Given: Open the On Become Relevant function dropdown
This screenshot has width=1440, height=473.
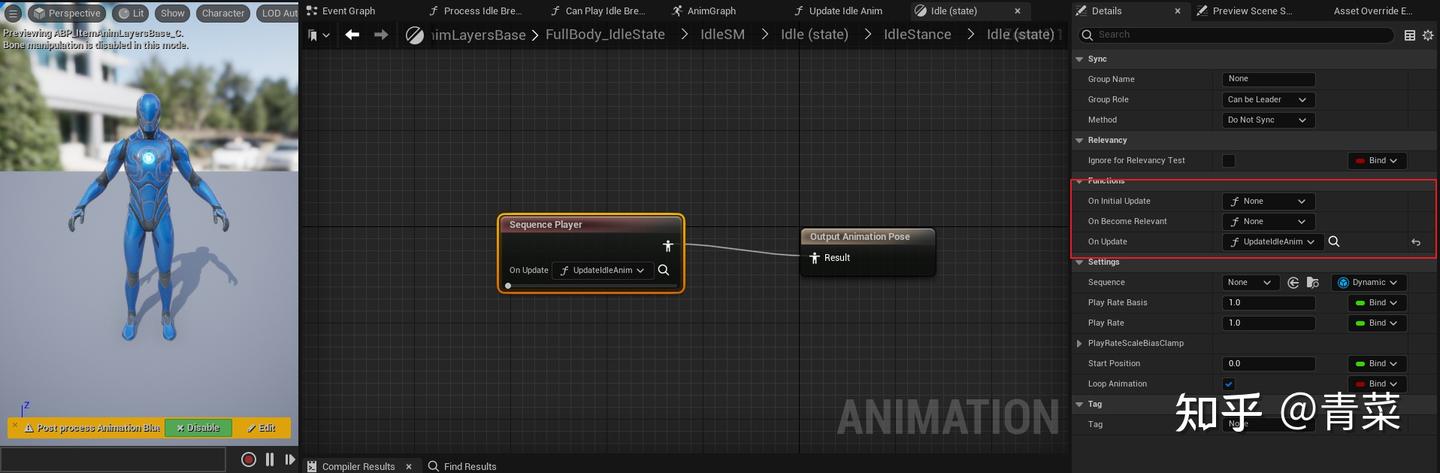Looking at the screenshot, I should click(x=1269, y=221).
